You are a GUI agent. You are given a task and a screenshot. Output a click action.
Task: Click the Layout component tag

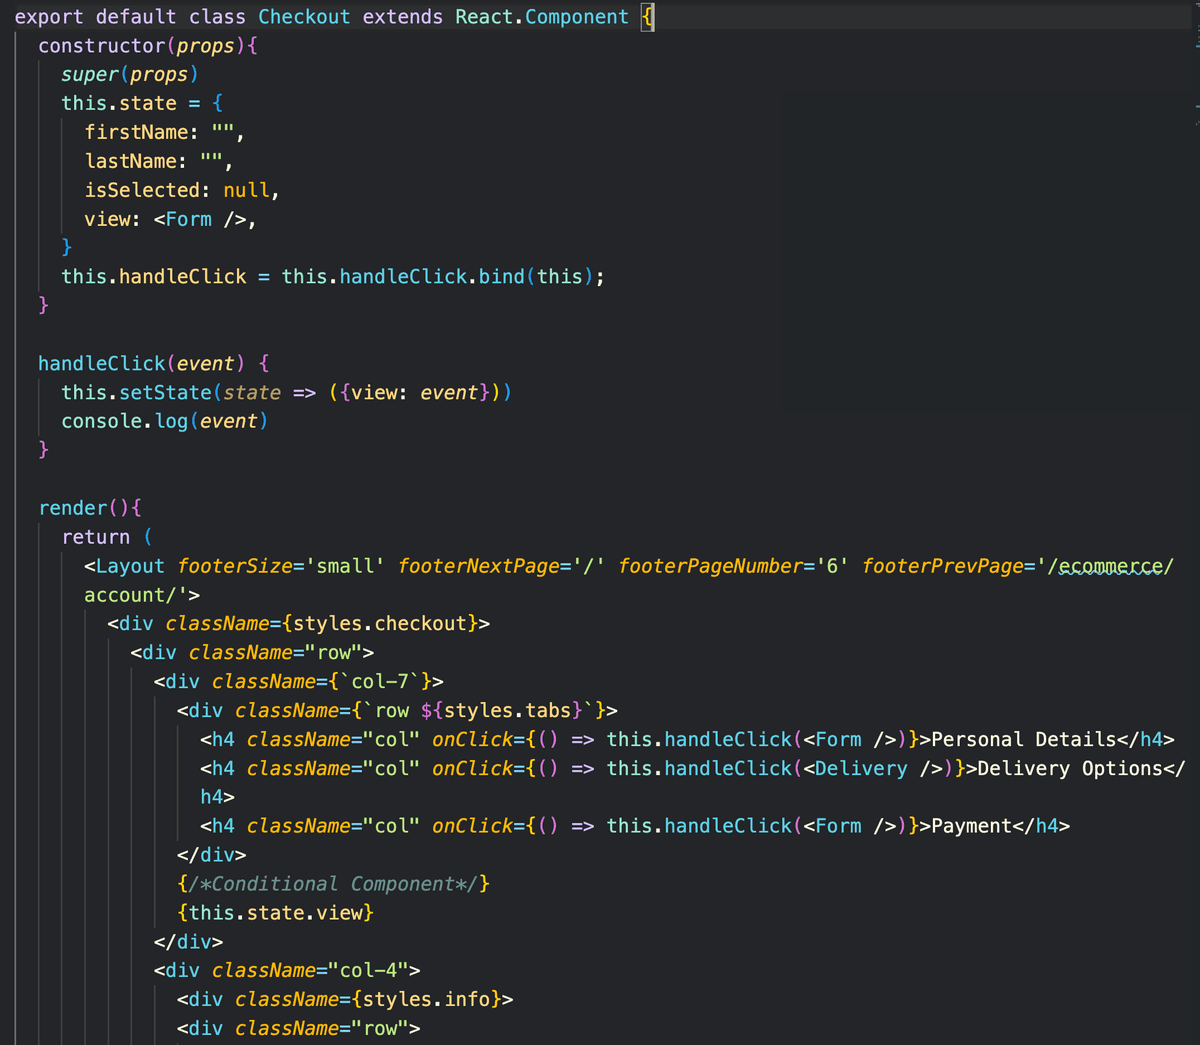click(x=130, y=565)
